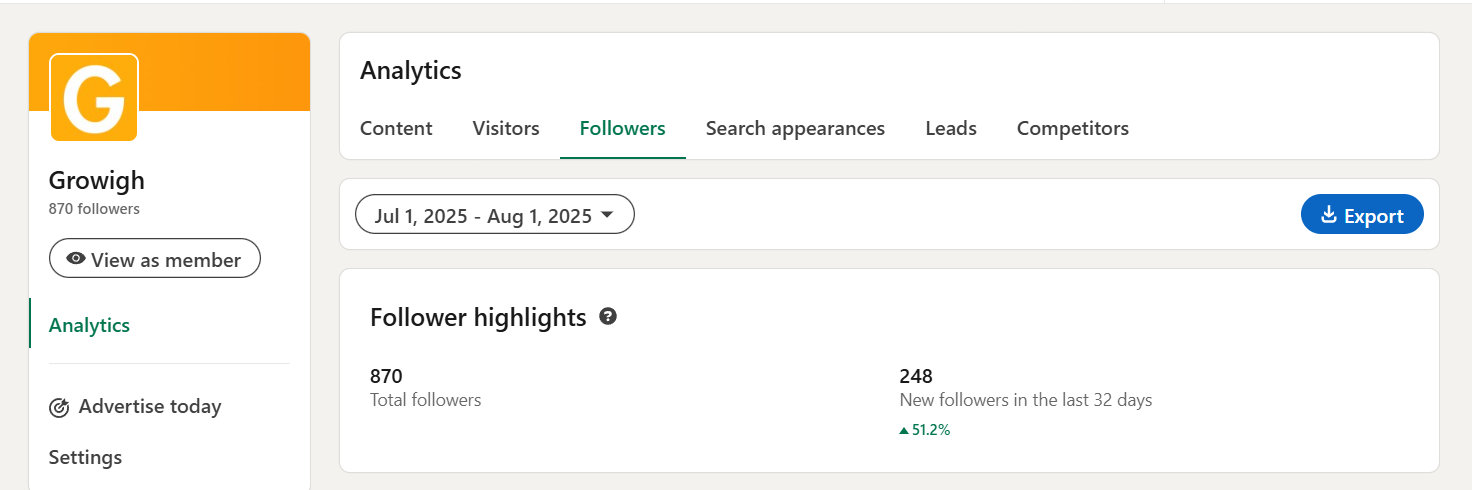
Task: Click the green 51.2% growth indicator
Action: coord(925,430)
